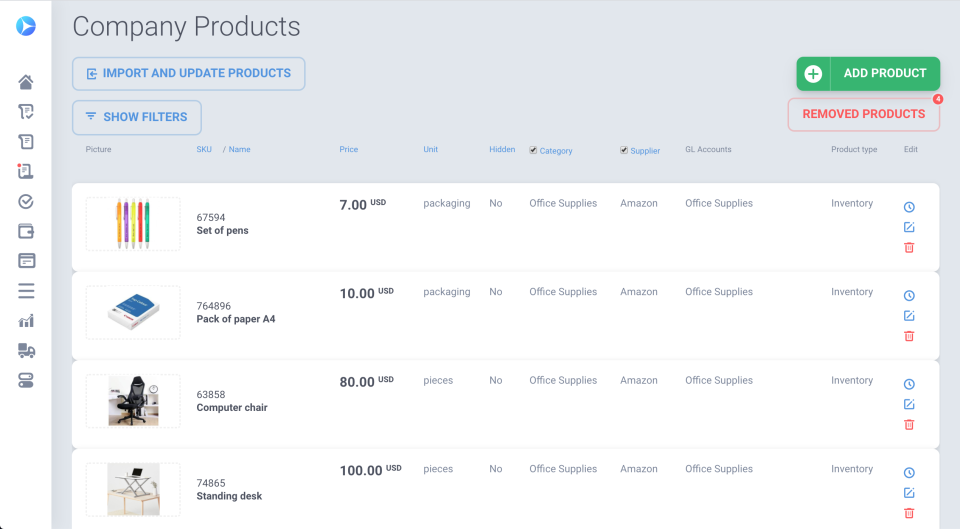Click the Add Product button
Viewport: 960px width, 529px height.
point(868,74)
